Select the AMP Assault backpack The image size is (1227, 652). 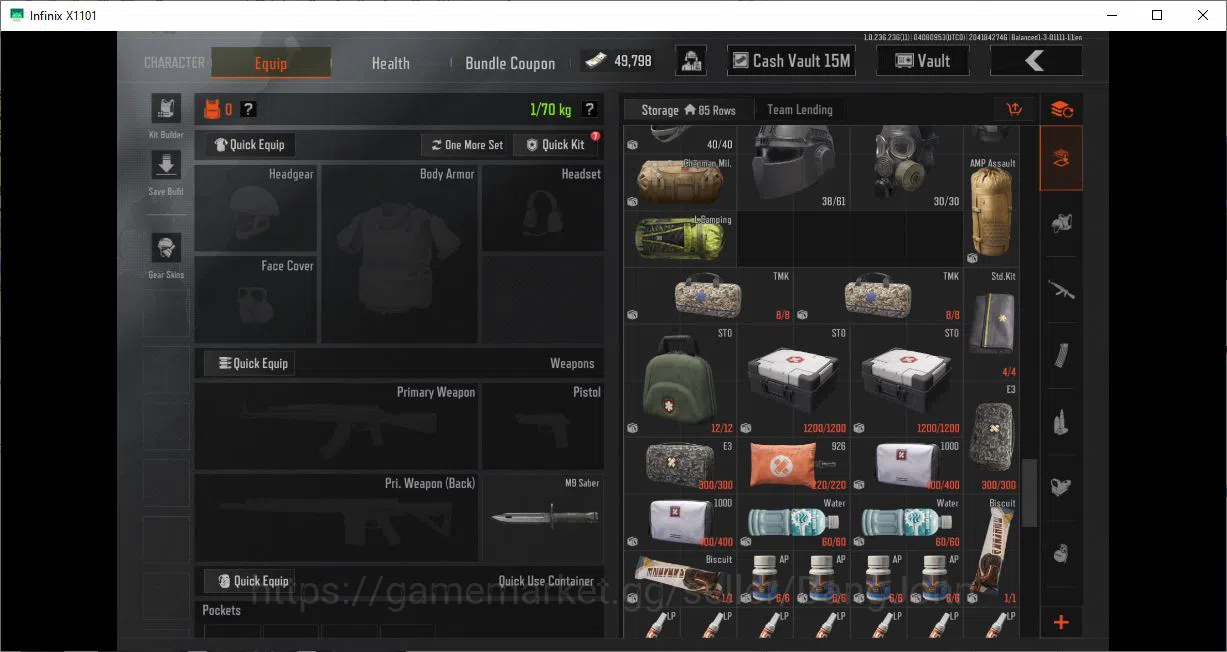tap(993, 211)
